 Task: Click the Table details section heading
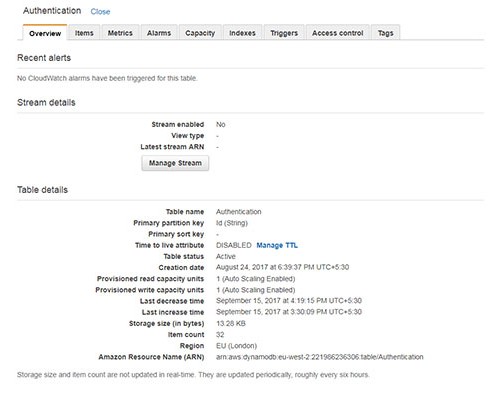(x=42, y=190)
